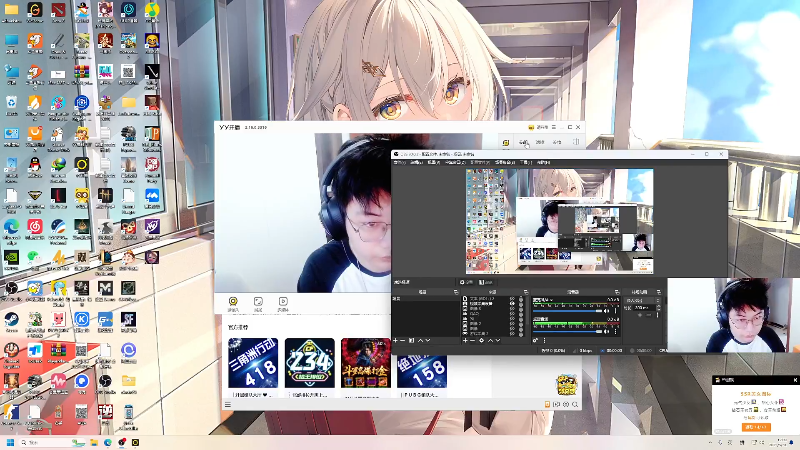Click Windows taskbar search box
Viewport: 800px width, 450px height.
(x=51, y=442)
